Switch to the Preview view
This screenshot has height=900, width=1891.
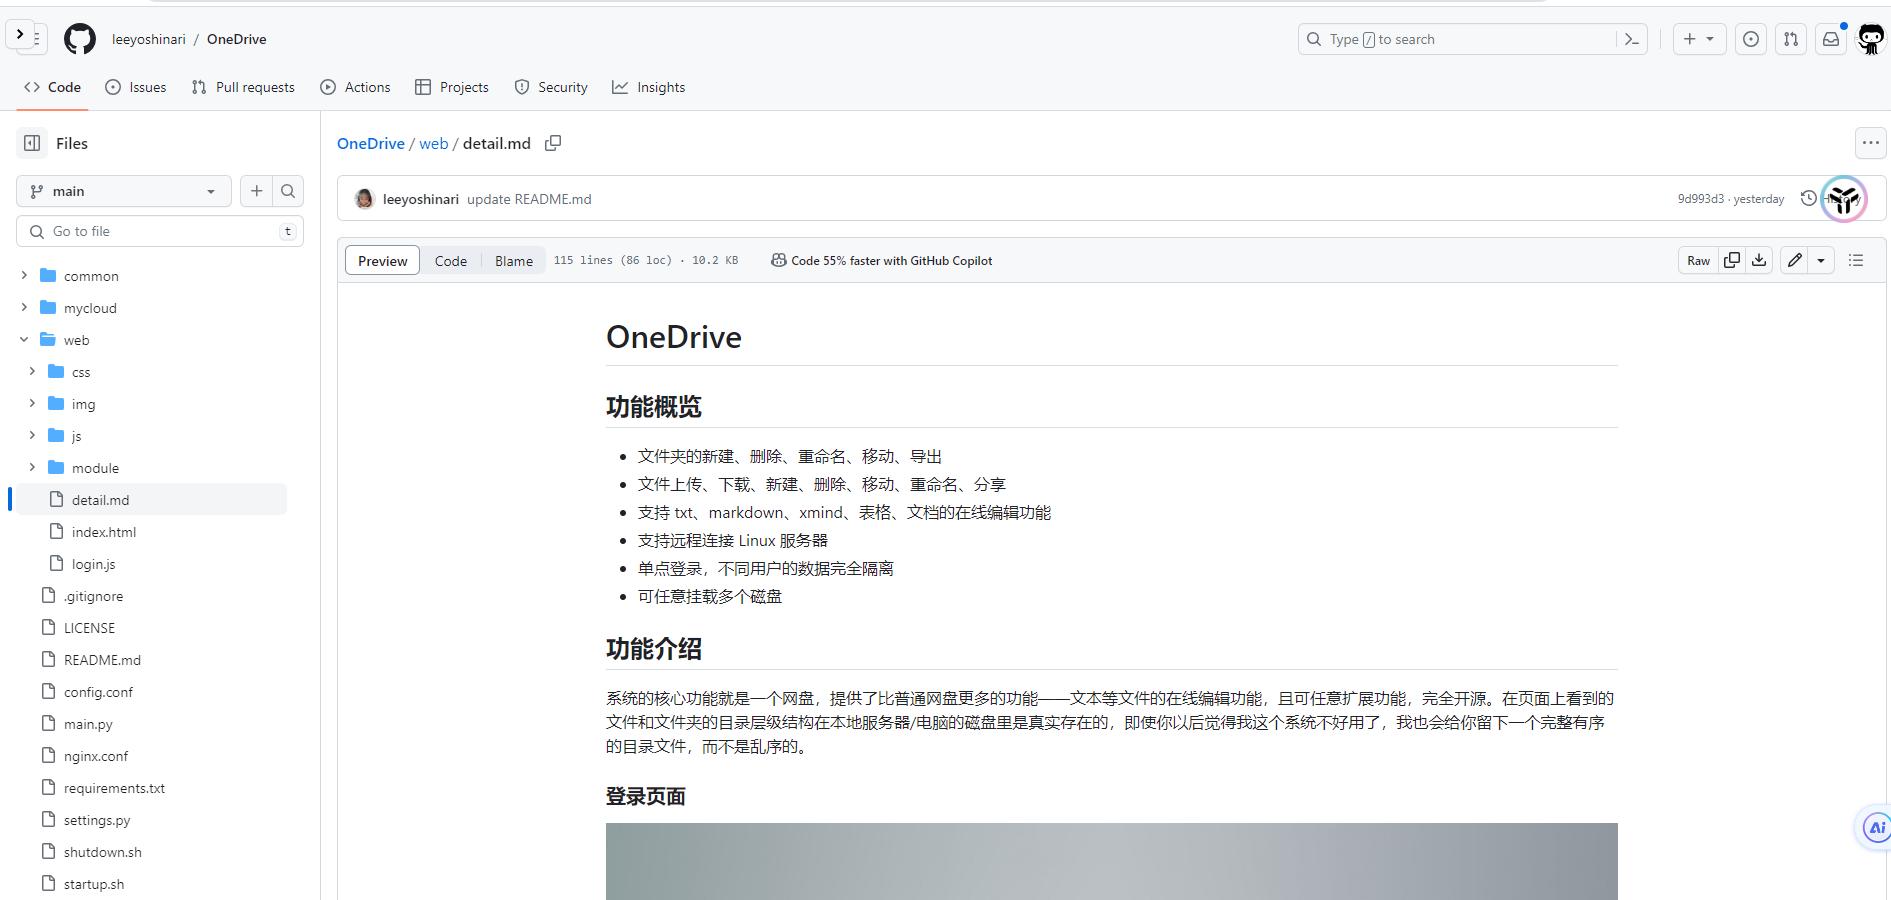[x=382, y=260]
